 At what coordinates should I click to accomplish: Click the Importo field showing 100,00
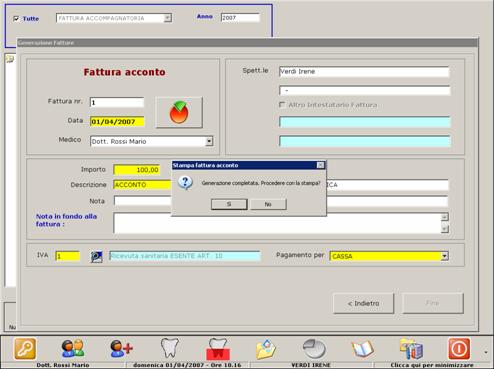tap(137, 170)
